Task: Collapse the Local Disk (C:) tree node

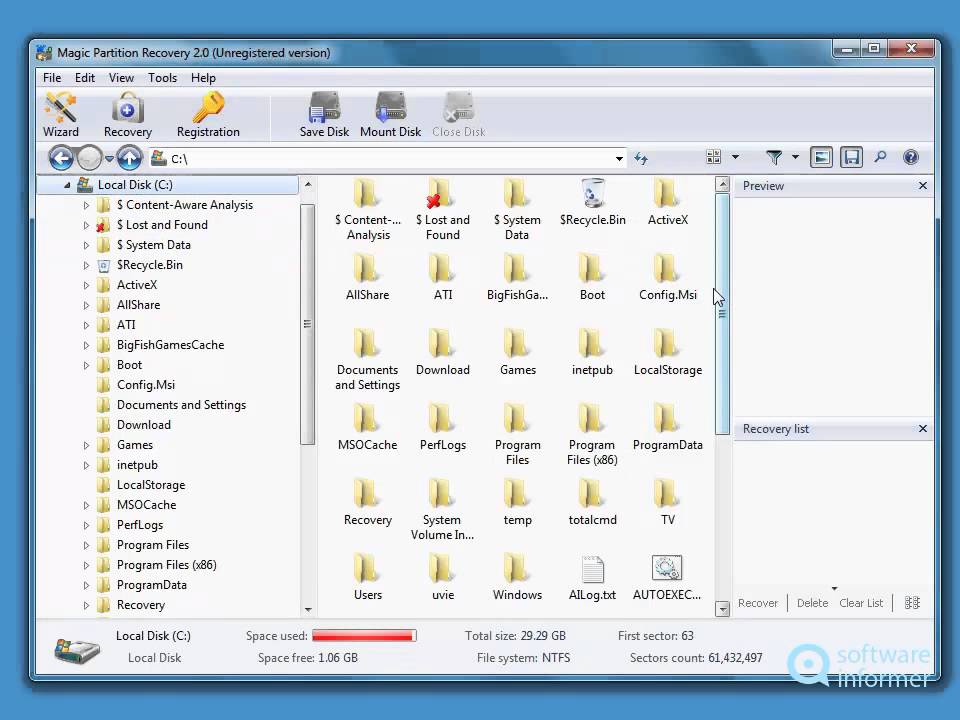Action: pos(67,185)
